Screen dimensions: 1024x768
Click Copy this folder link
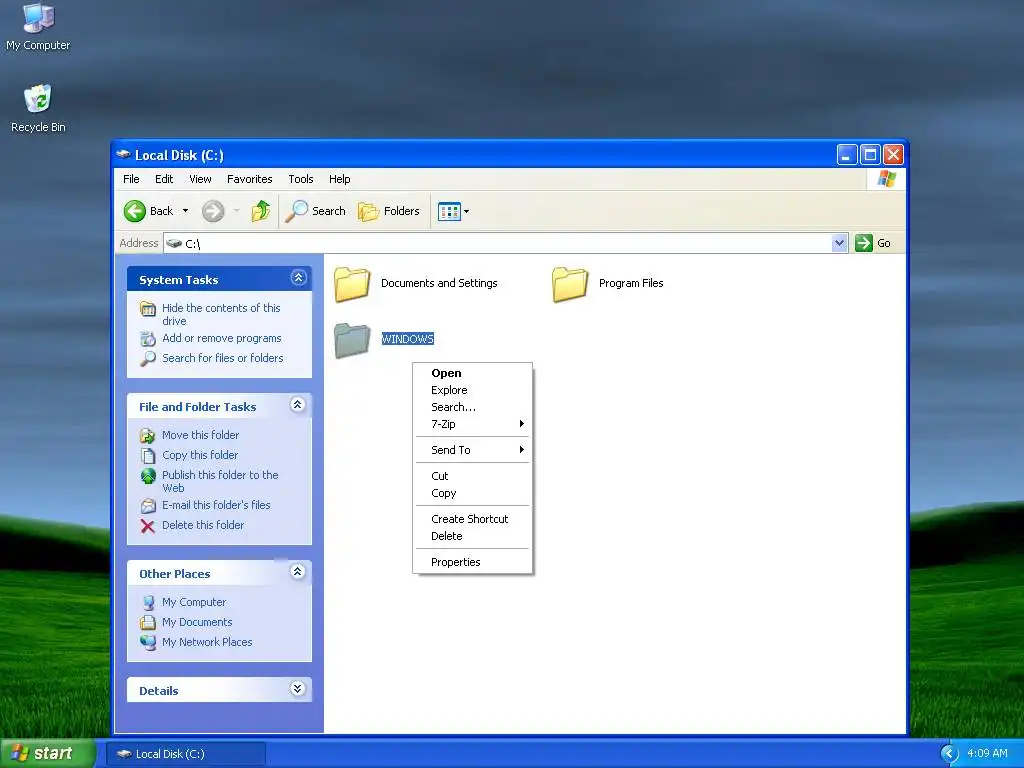pos(200,455)
